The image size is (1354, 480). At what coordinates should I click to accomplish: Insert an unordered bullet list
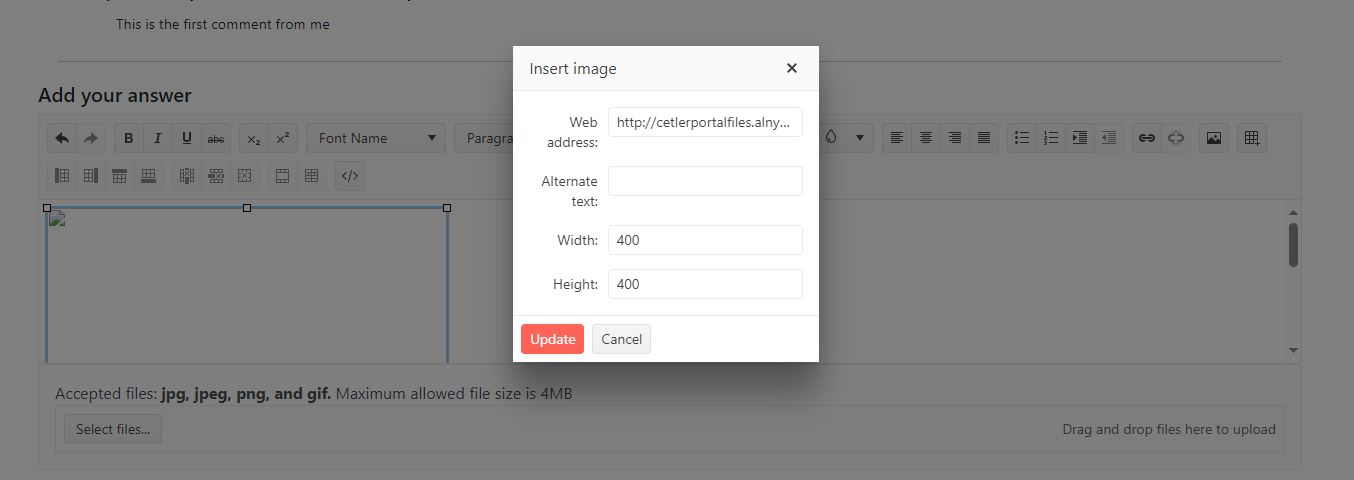tap(1022, 138)
